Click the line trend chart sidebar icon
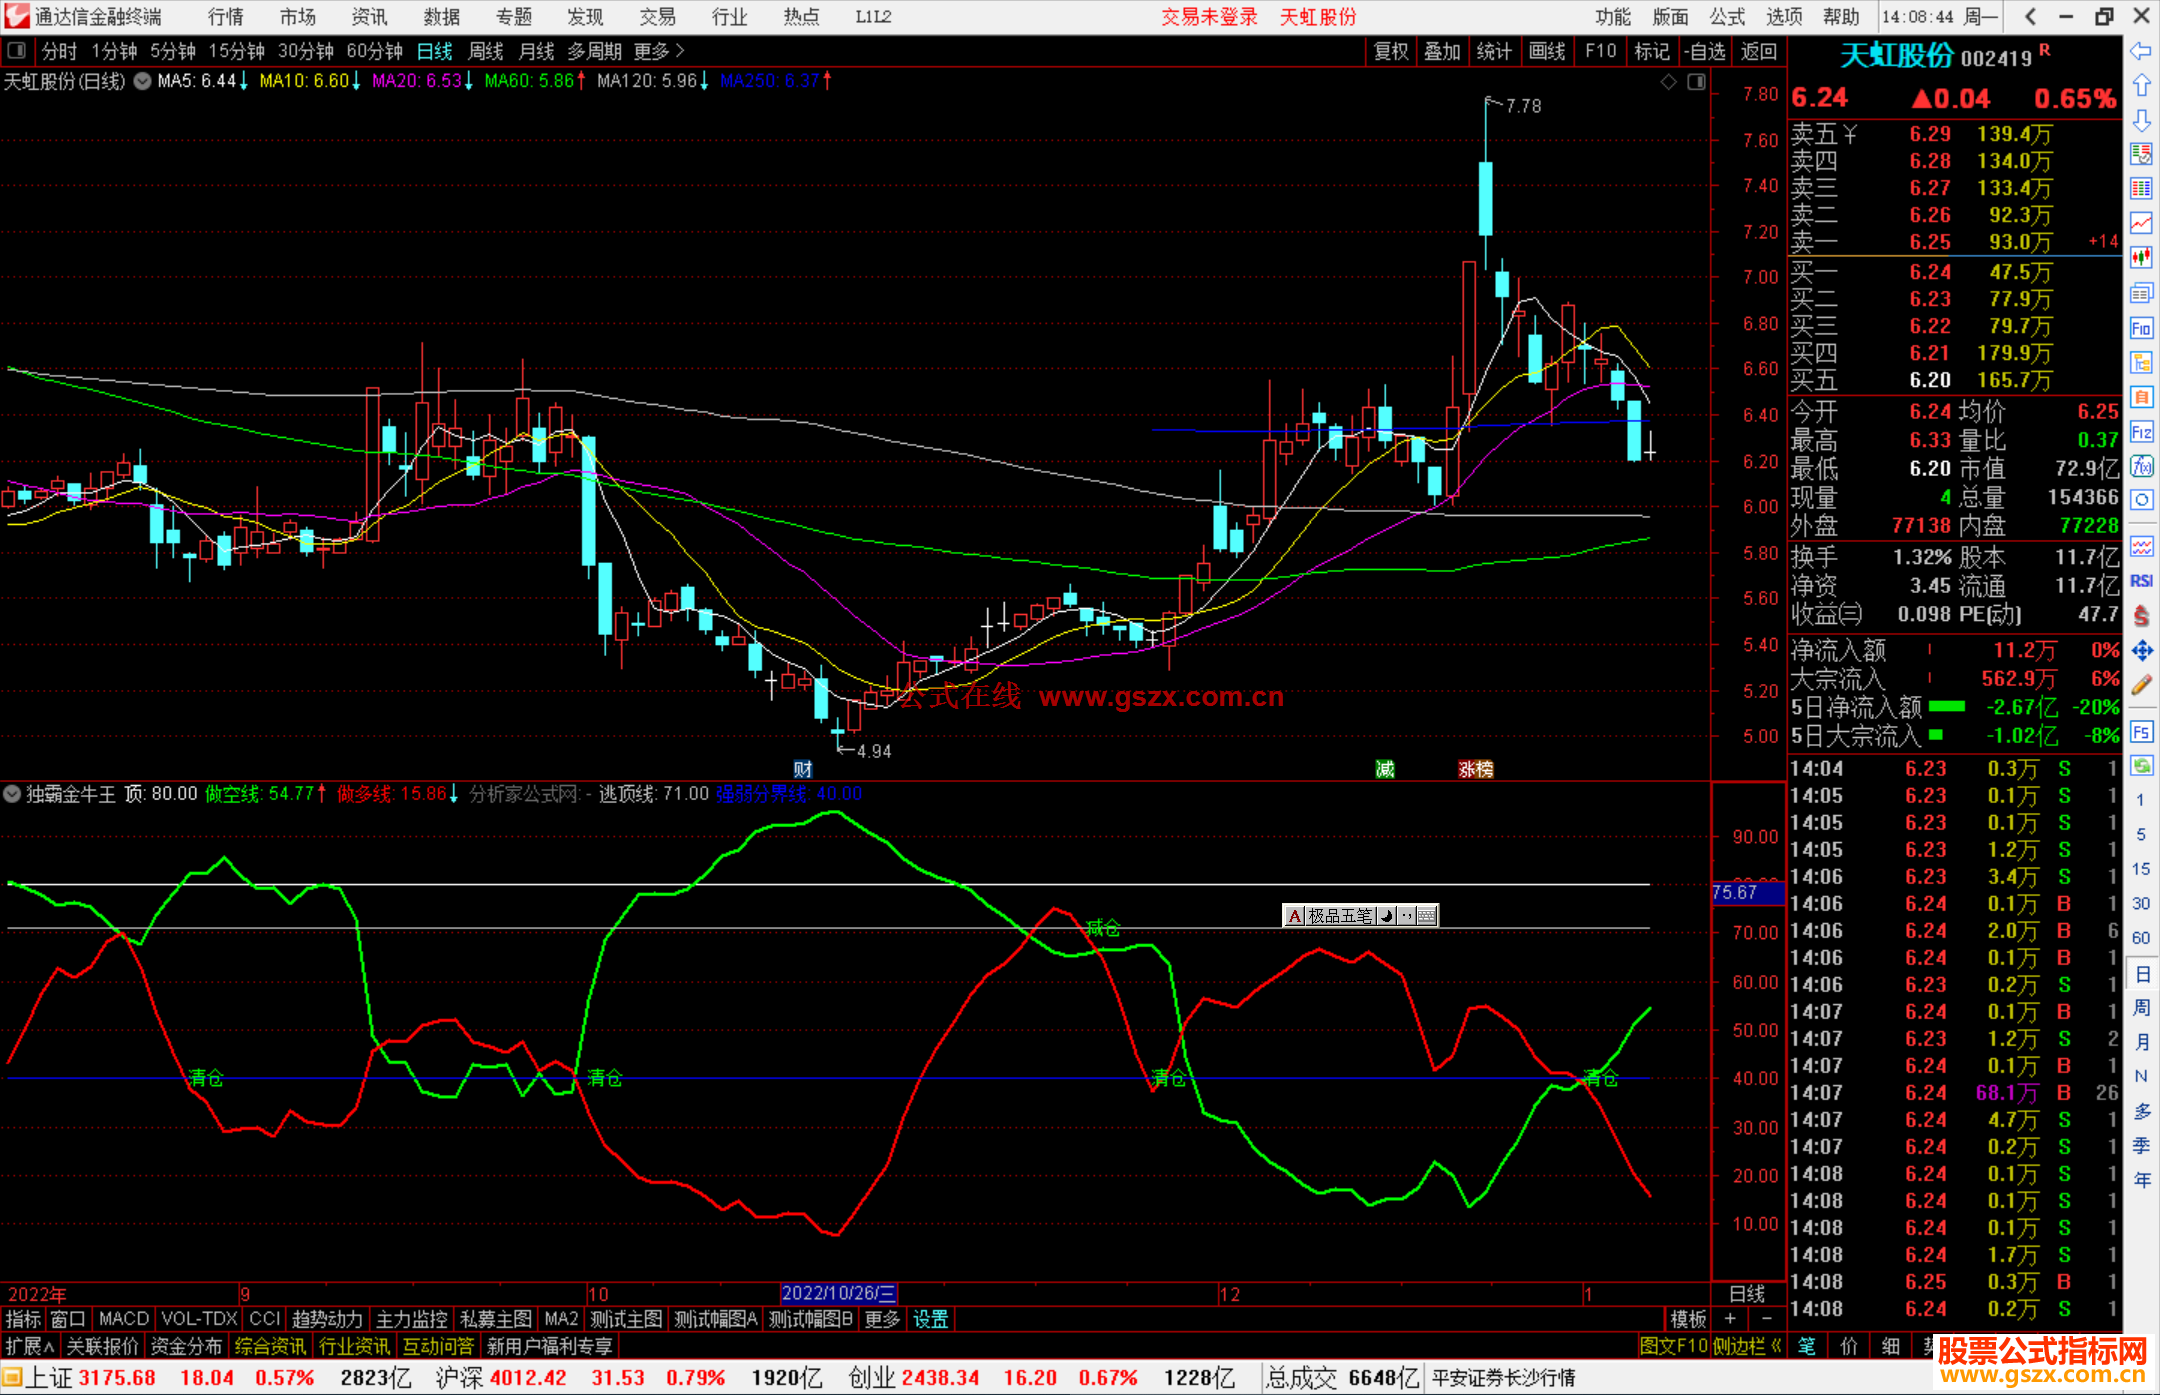2160x1395 pixels. 2141,223
